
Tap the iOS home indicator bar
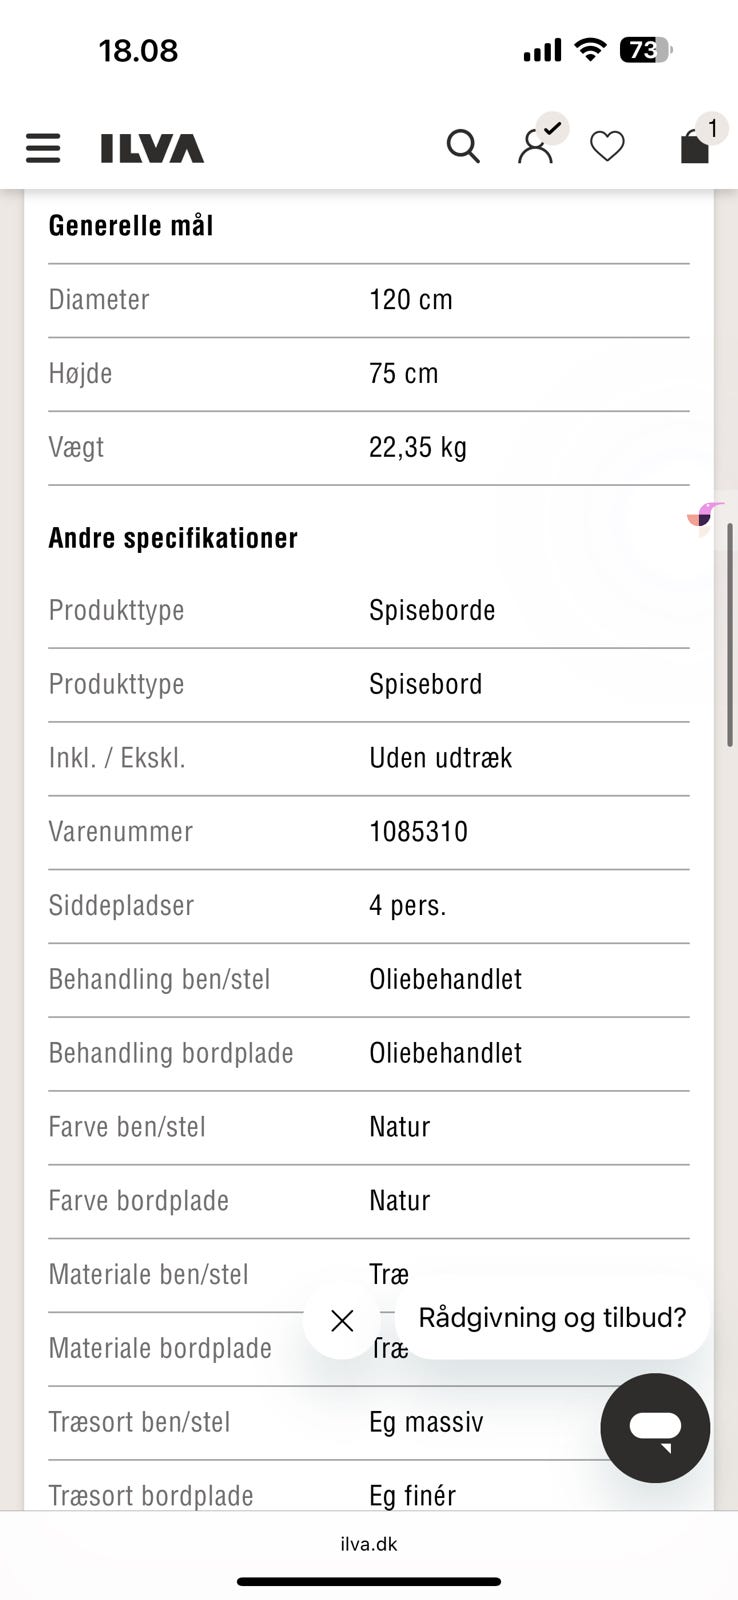pos(369,1581)
